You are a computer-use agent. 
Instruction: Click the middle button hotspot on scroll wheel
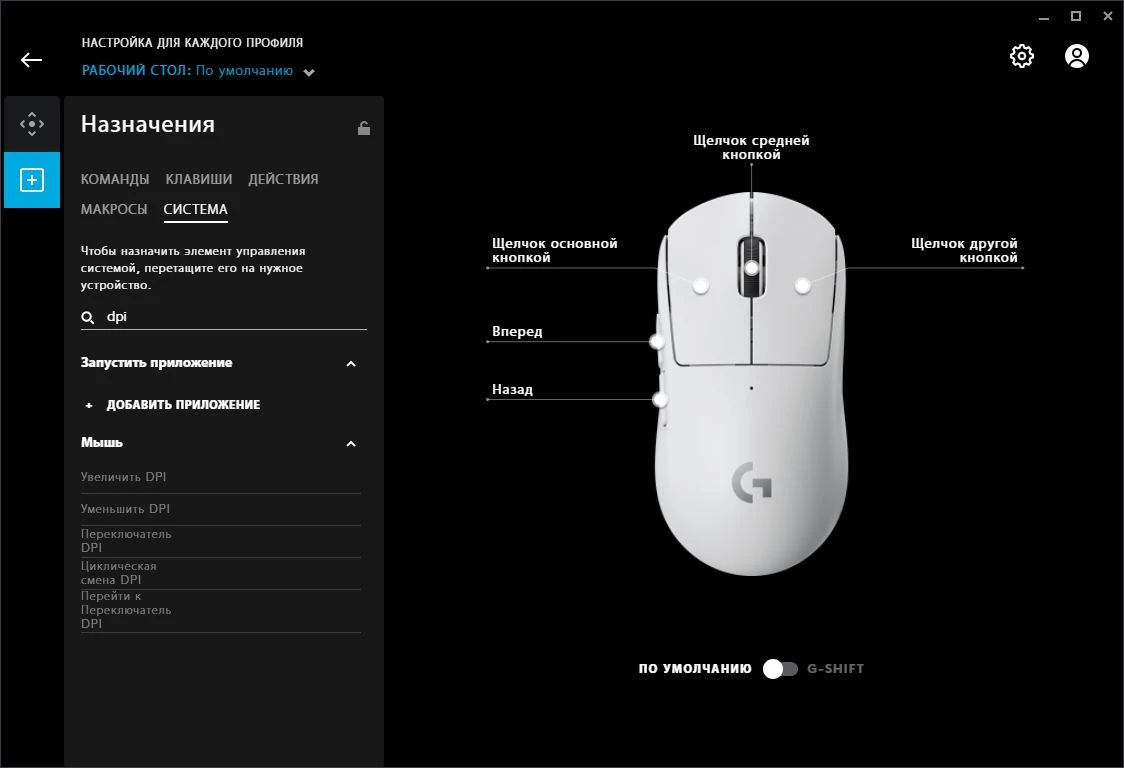751,268
